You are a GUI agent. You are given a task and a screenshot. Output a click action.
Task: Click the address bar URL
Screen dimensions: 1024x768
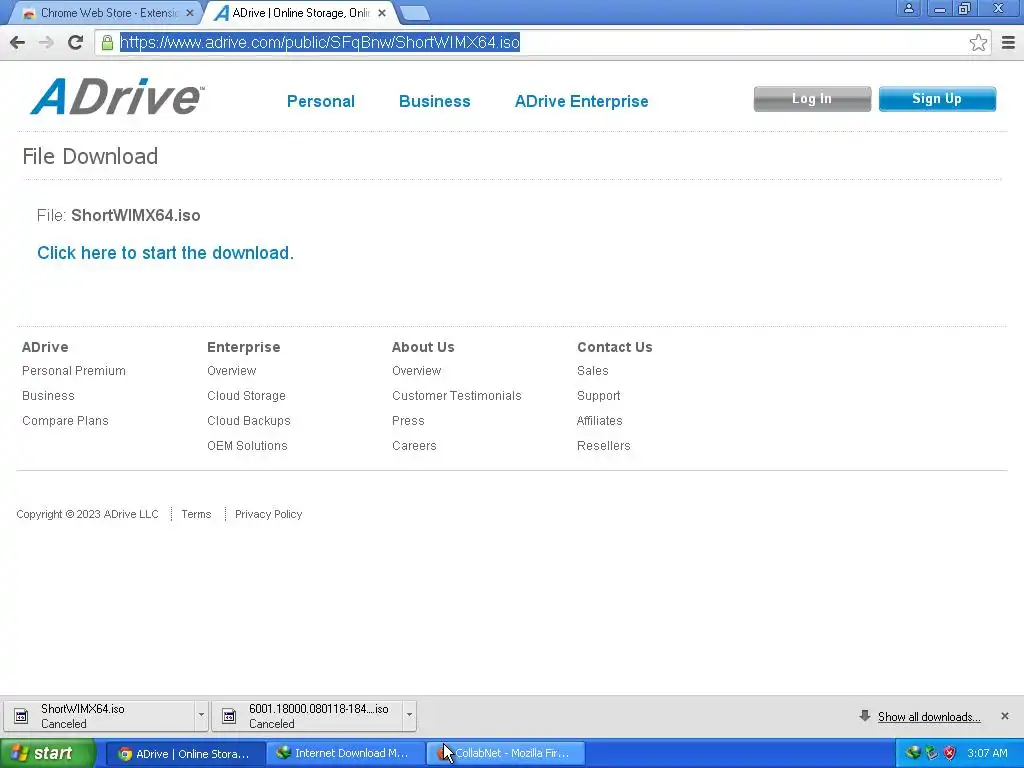[319, 42]
